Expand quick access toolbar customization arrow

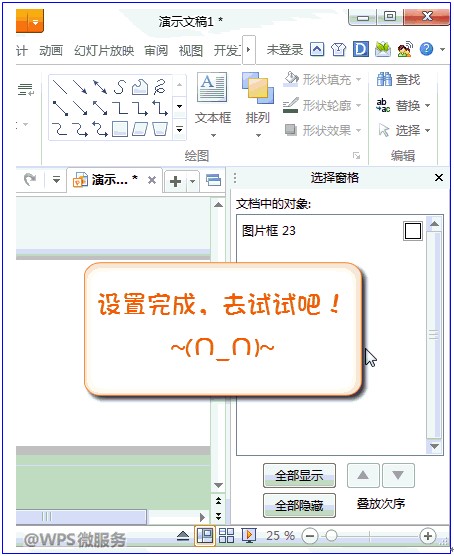click(x=56, y=180)
